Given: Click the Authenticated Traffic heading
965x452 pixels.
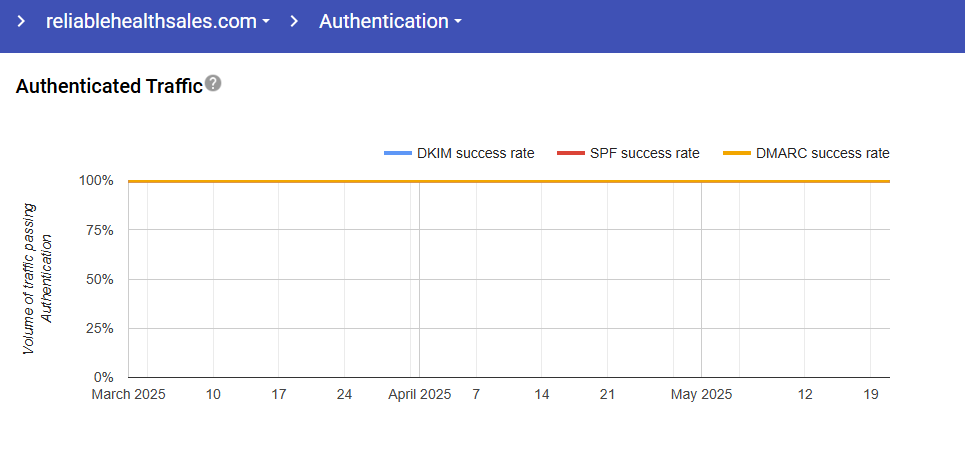Looking at the screenshot, I should point(109,87).
